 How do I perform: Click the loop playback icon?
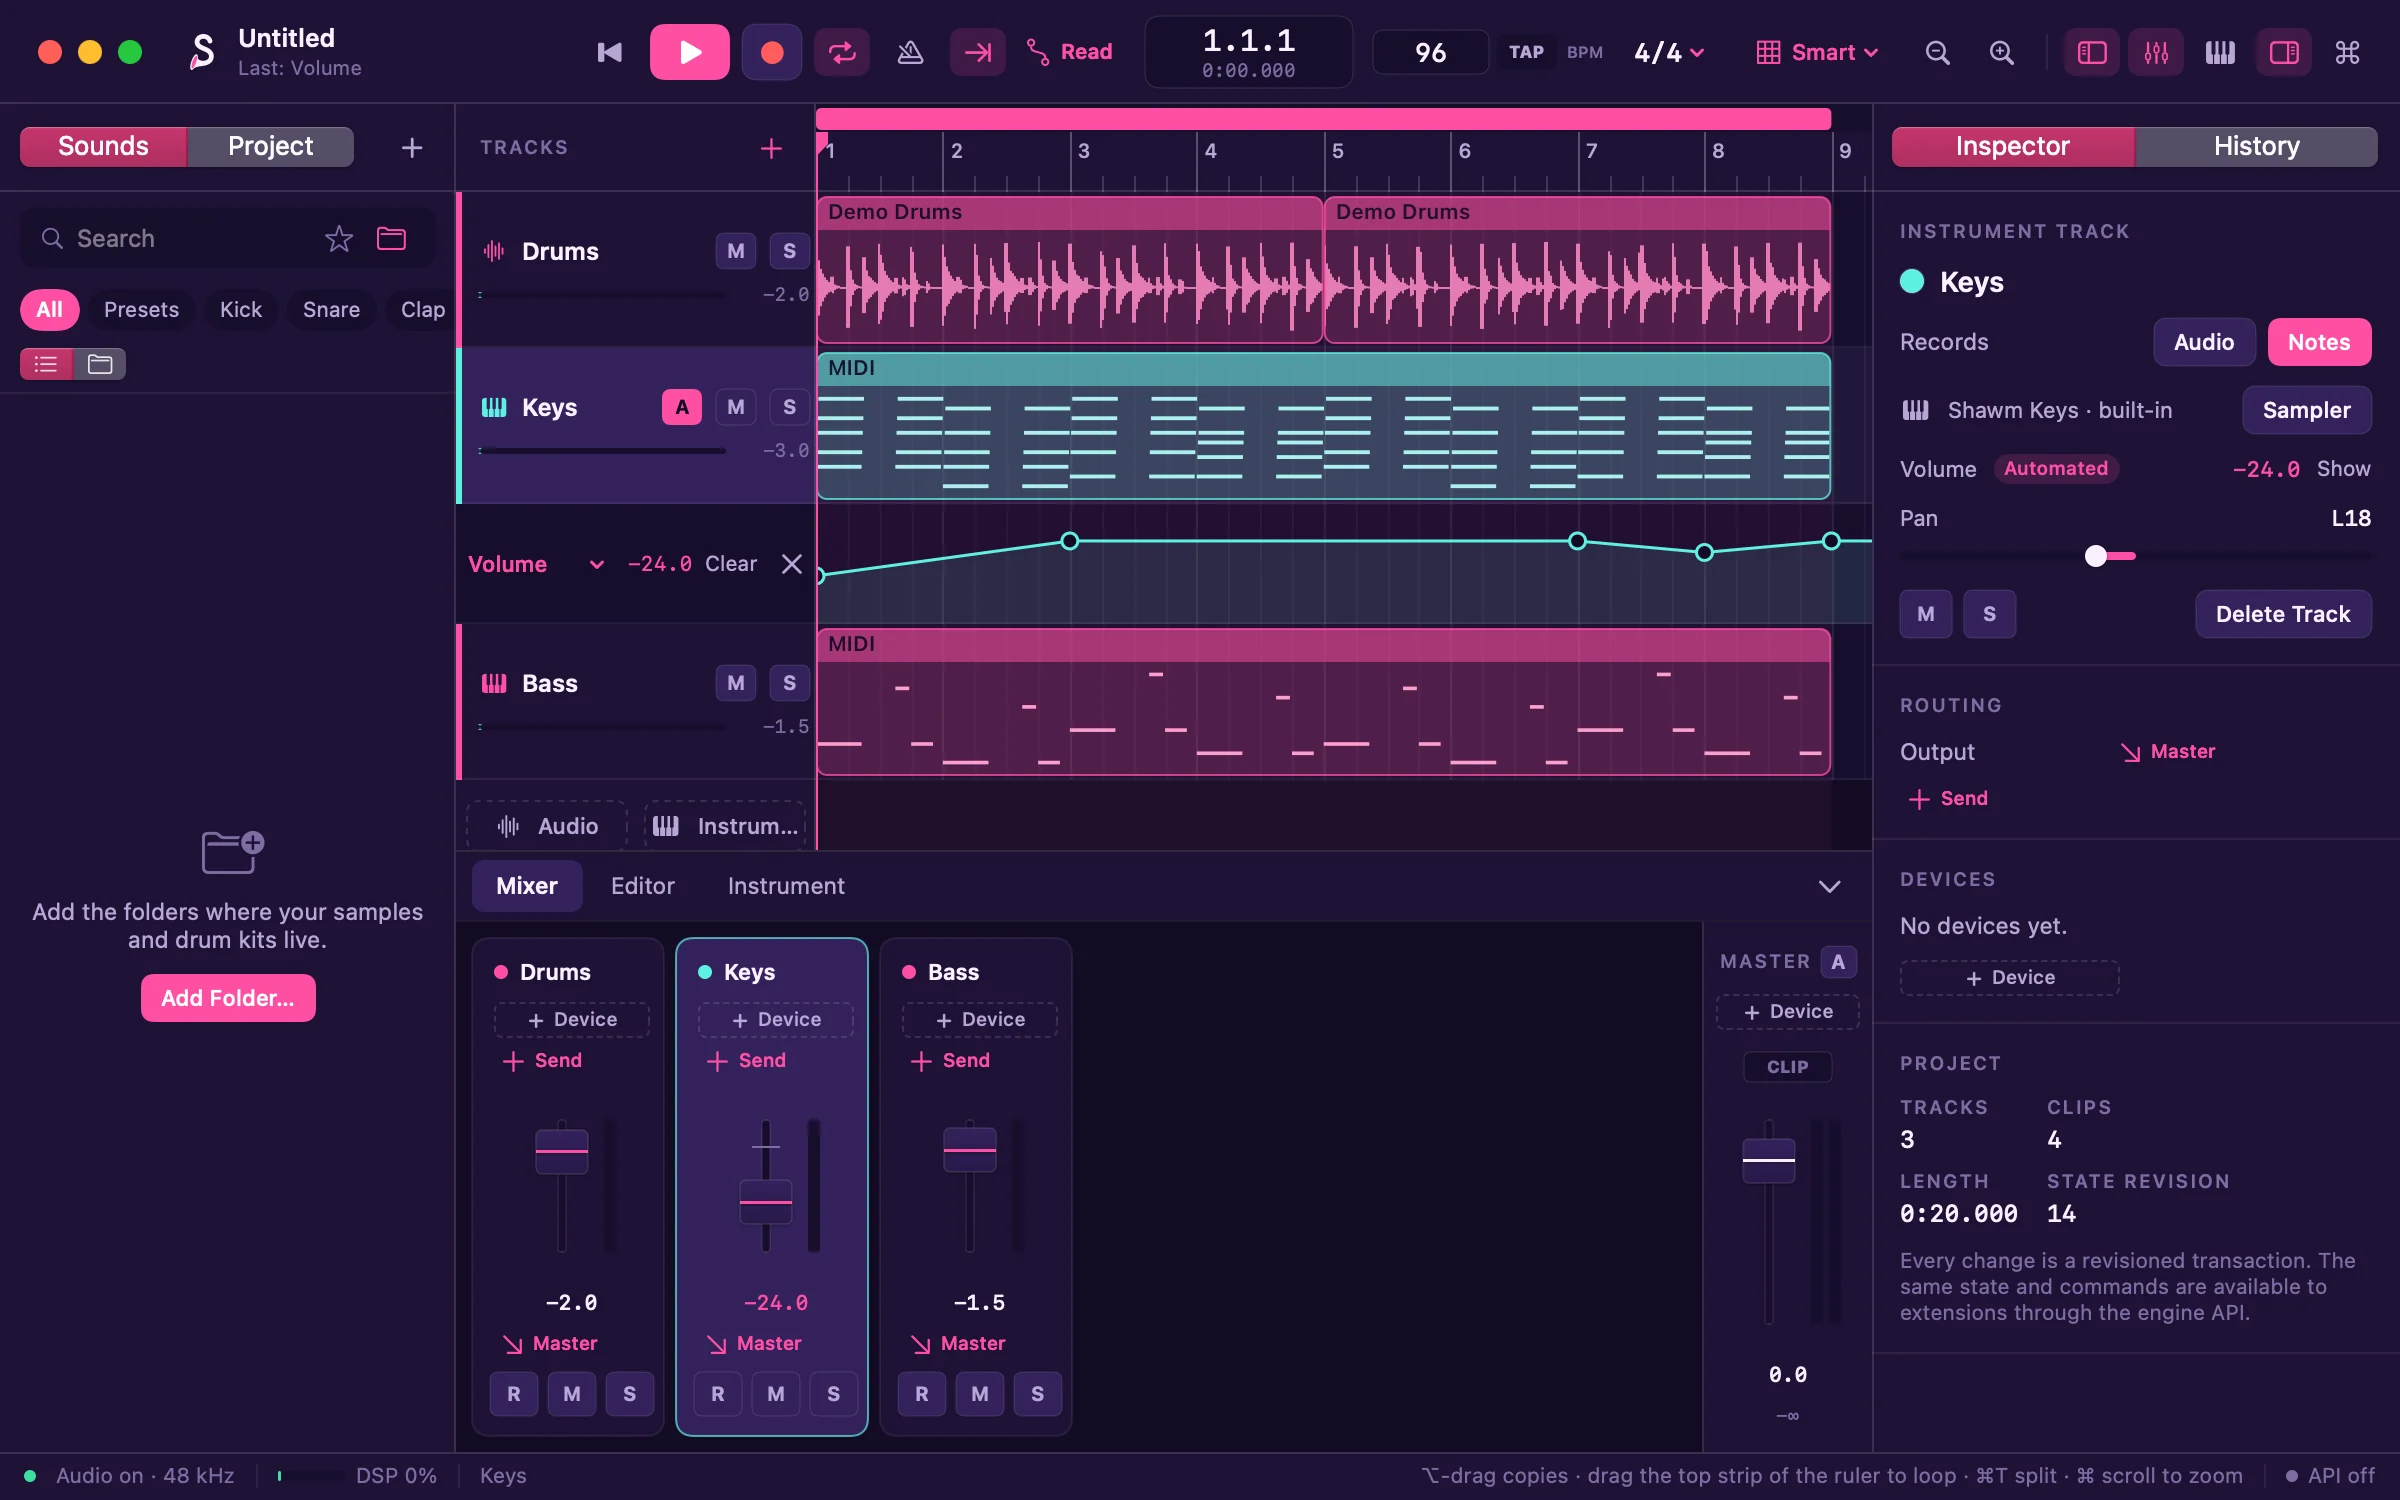(842, 52)
